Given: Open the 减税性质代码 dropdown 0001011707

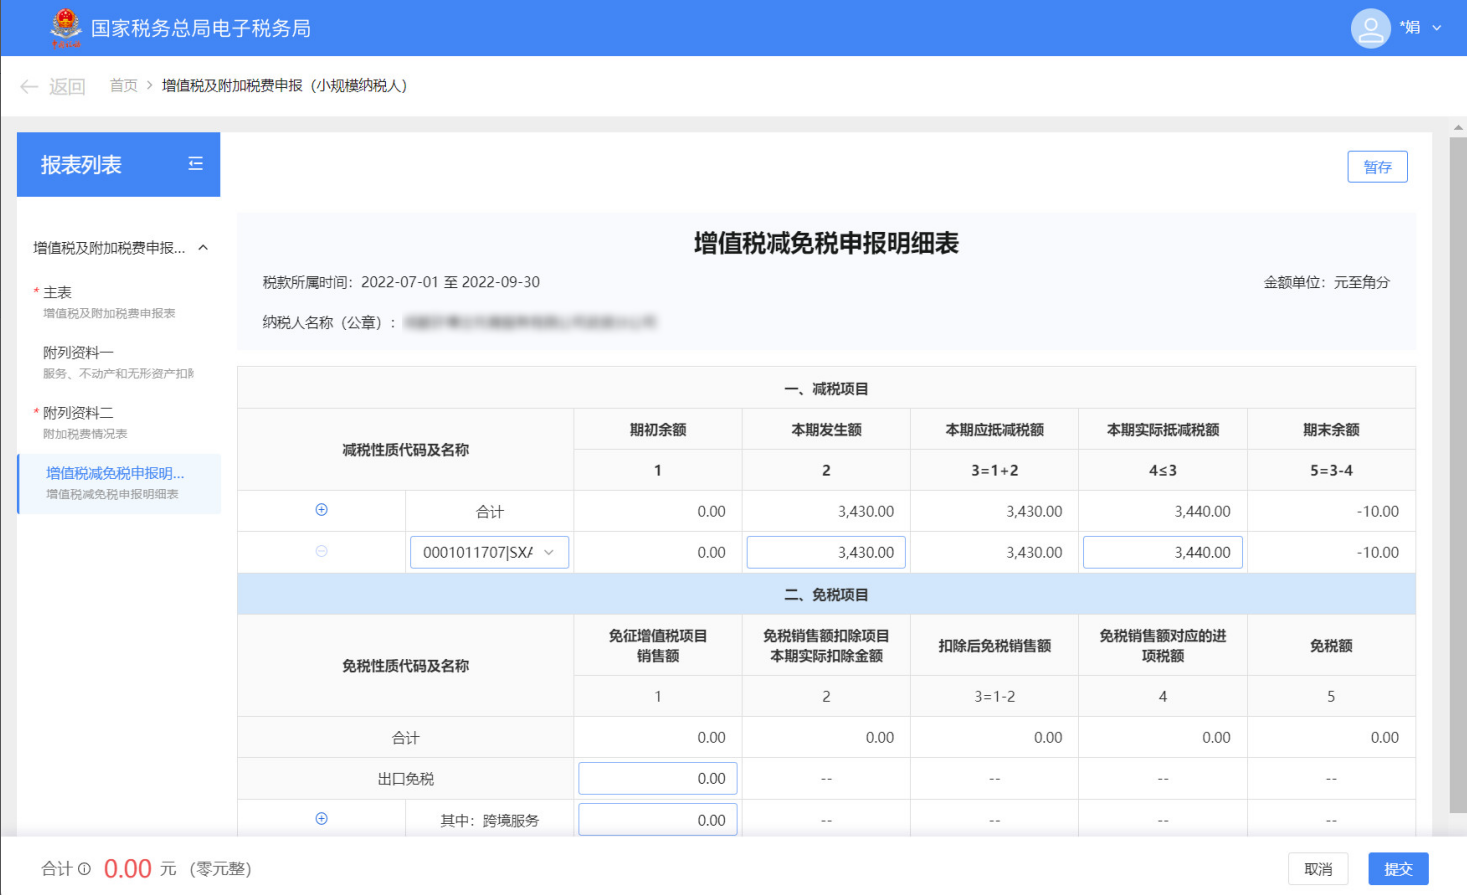Looking at the screenshot, I should (x=489, y=552).
